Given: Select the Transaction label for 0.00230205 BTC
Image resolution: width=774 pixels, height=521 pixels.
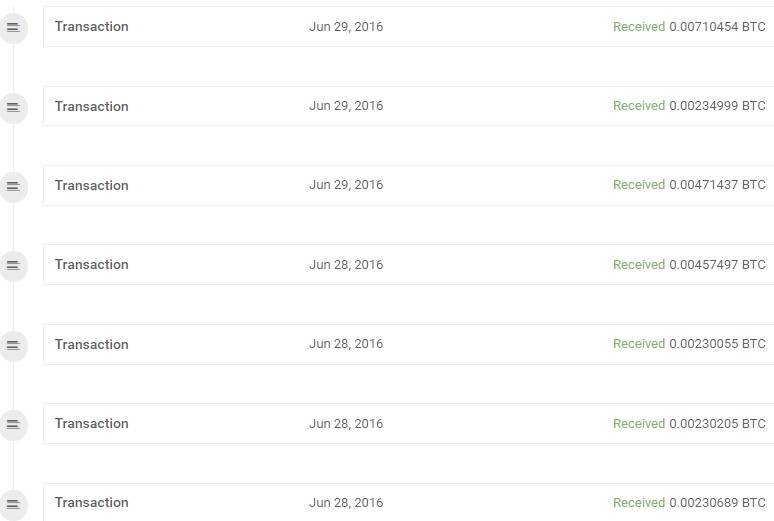Looking at the screenshot, I should click(91, 423).
